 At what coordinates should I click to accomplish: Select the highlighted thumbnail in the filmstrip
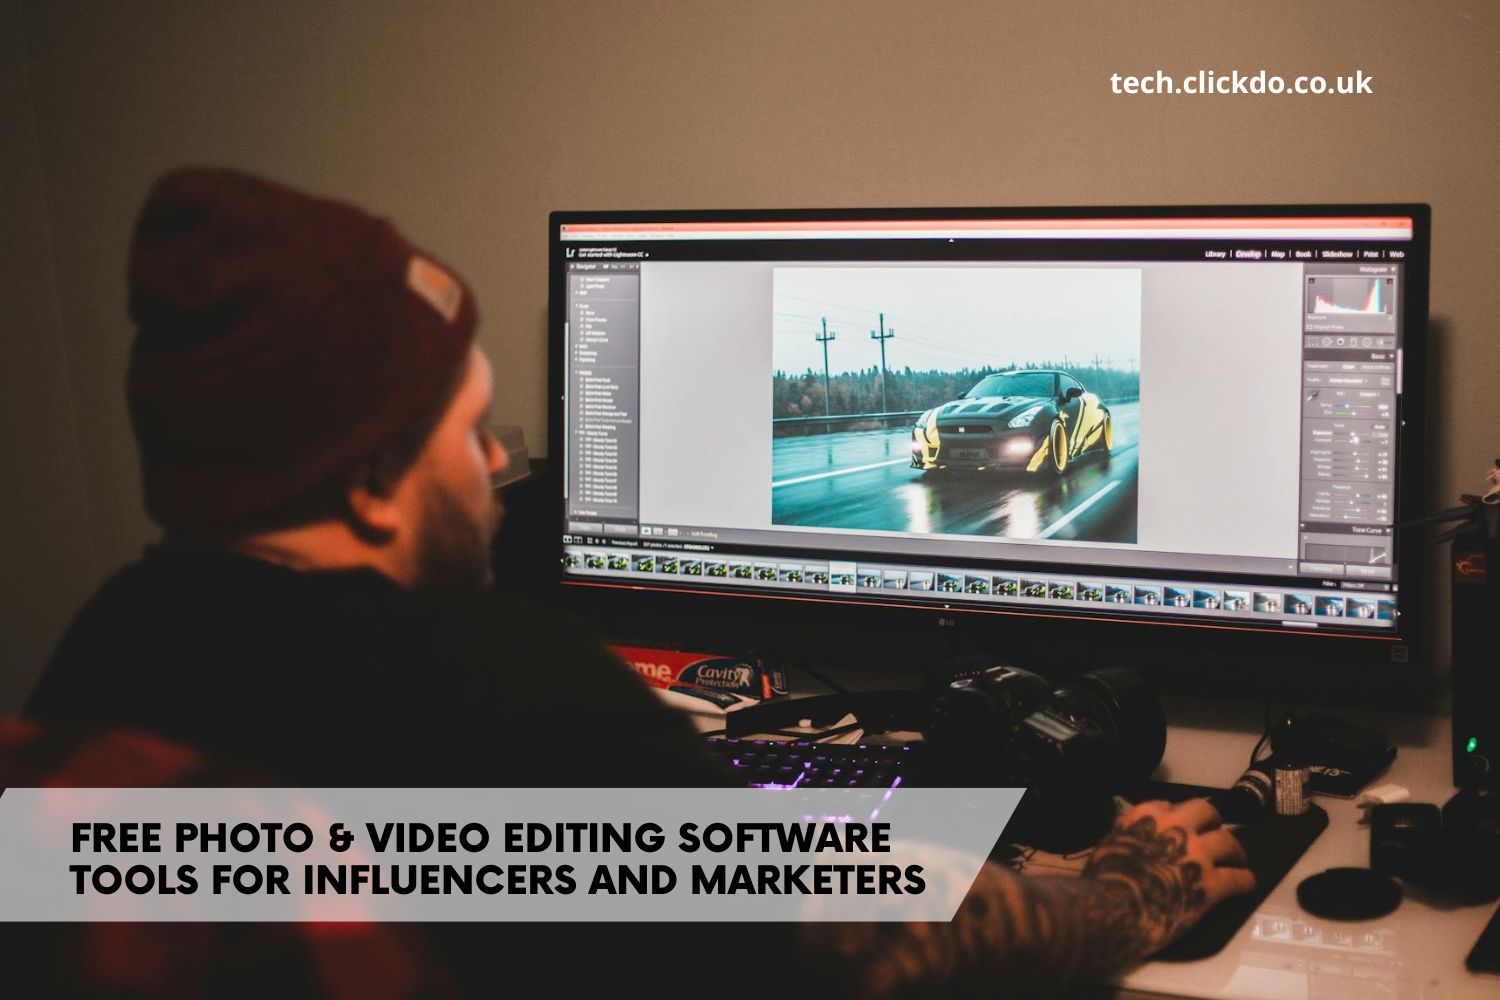843,577
